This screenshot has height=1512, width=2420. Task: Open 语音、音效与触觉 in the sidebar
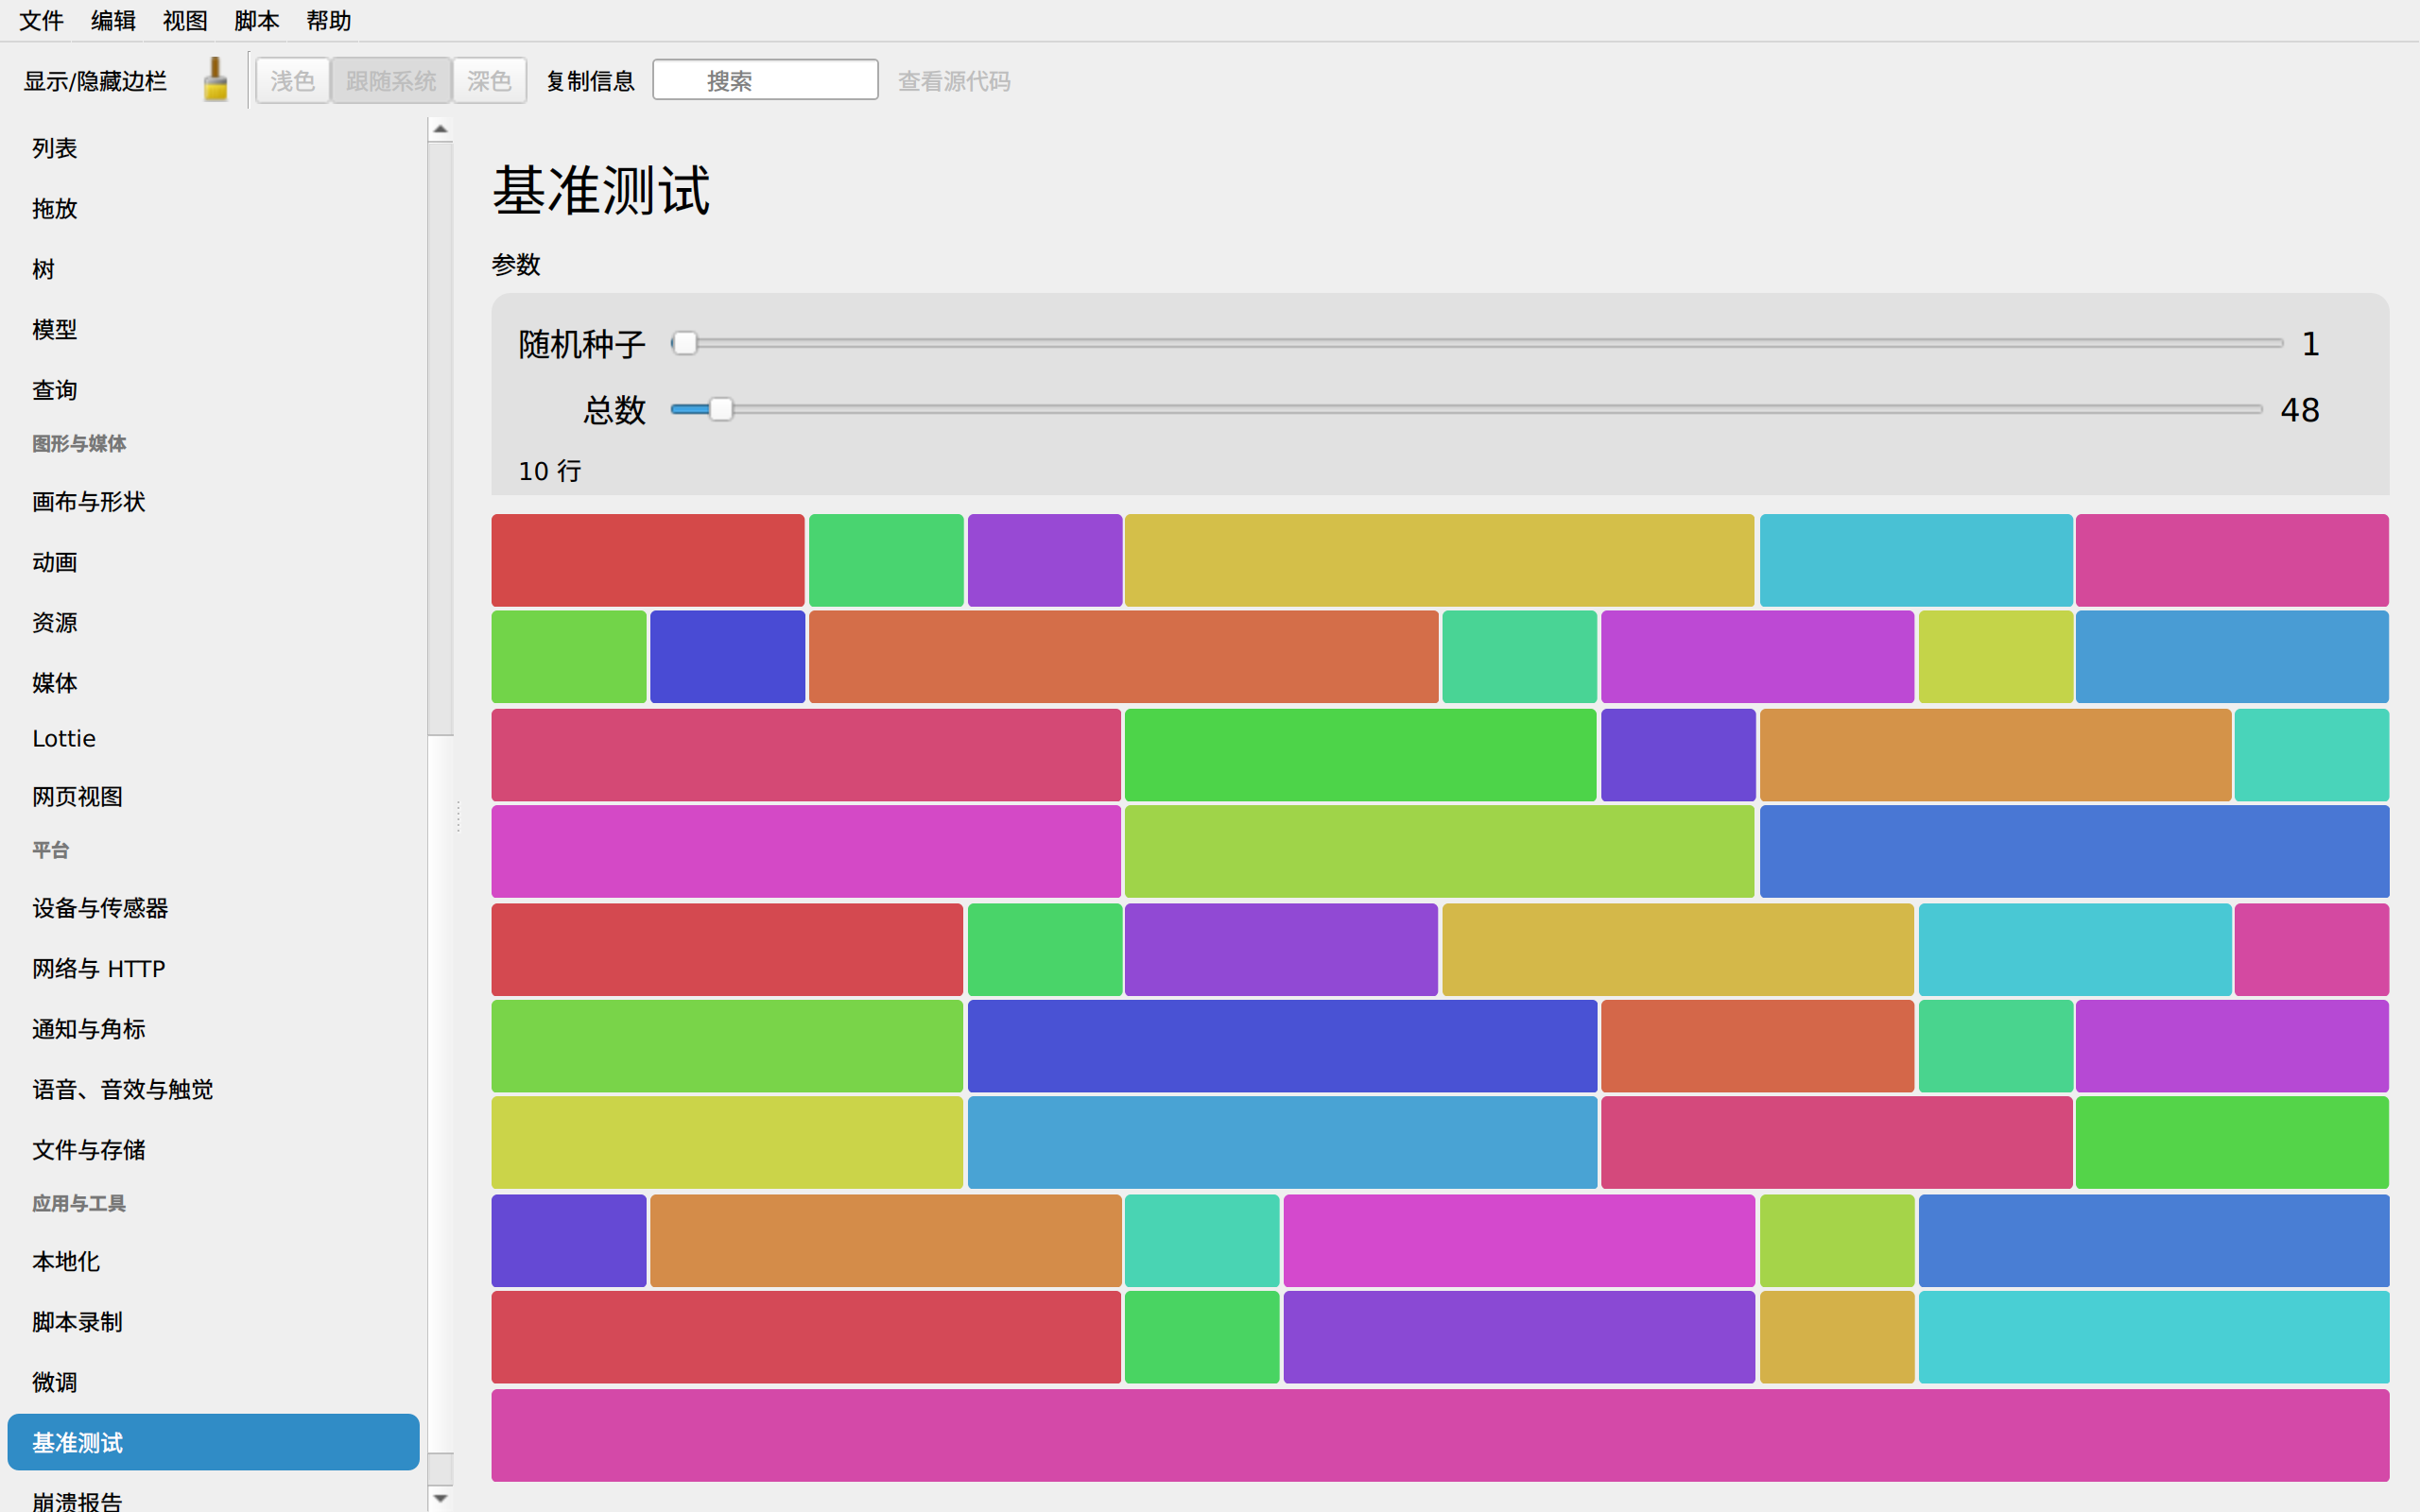(213, 1089)
